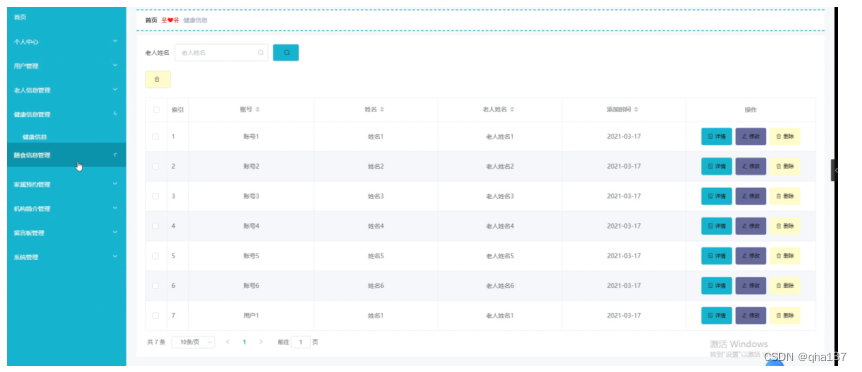Check the checkbox for row 4 (账号4)
Viewport: 862px width, 372px height.
[x=156, y=226]
